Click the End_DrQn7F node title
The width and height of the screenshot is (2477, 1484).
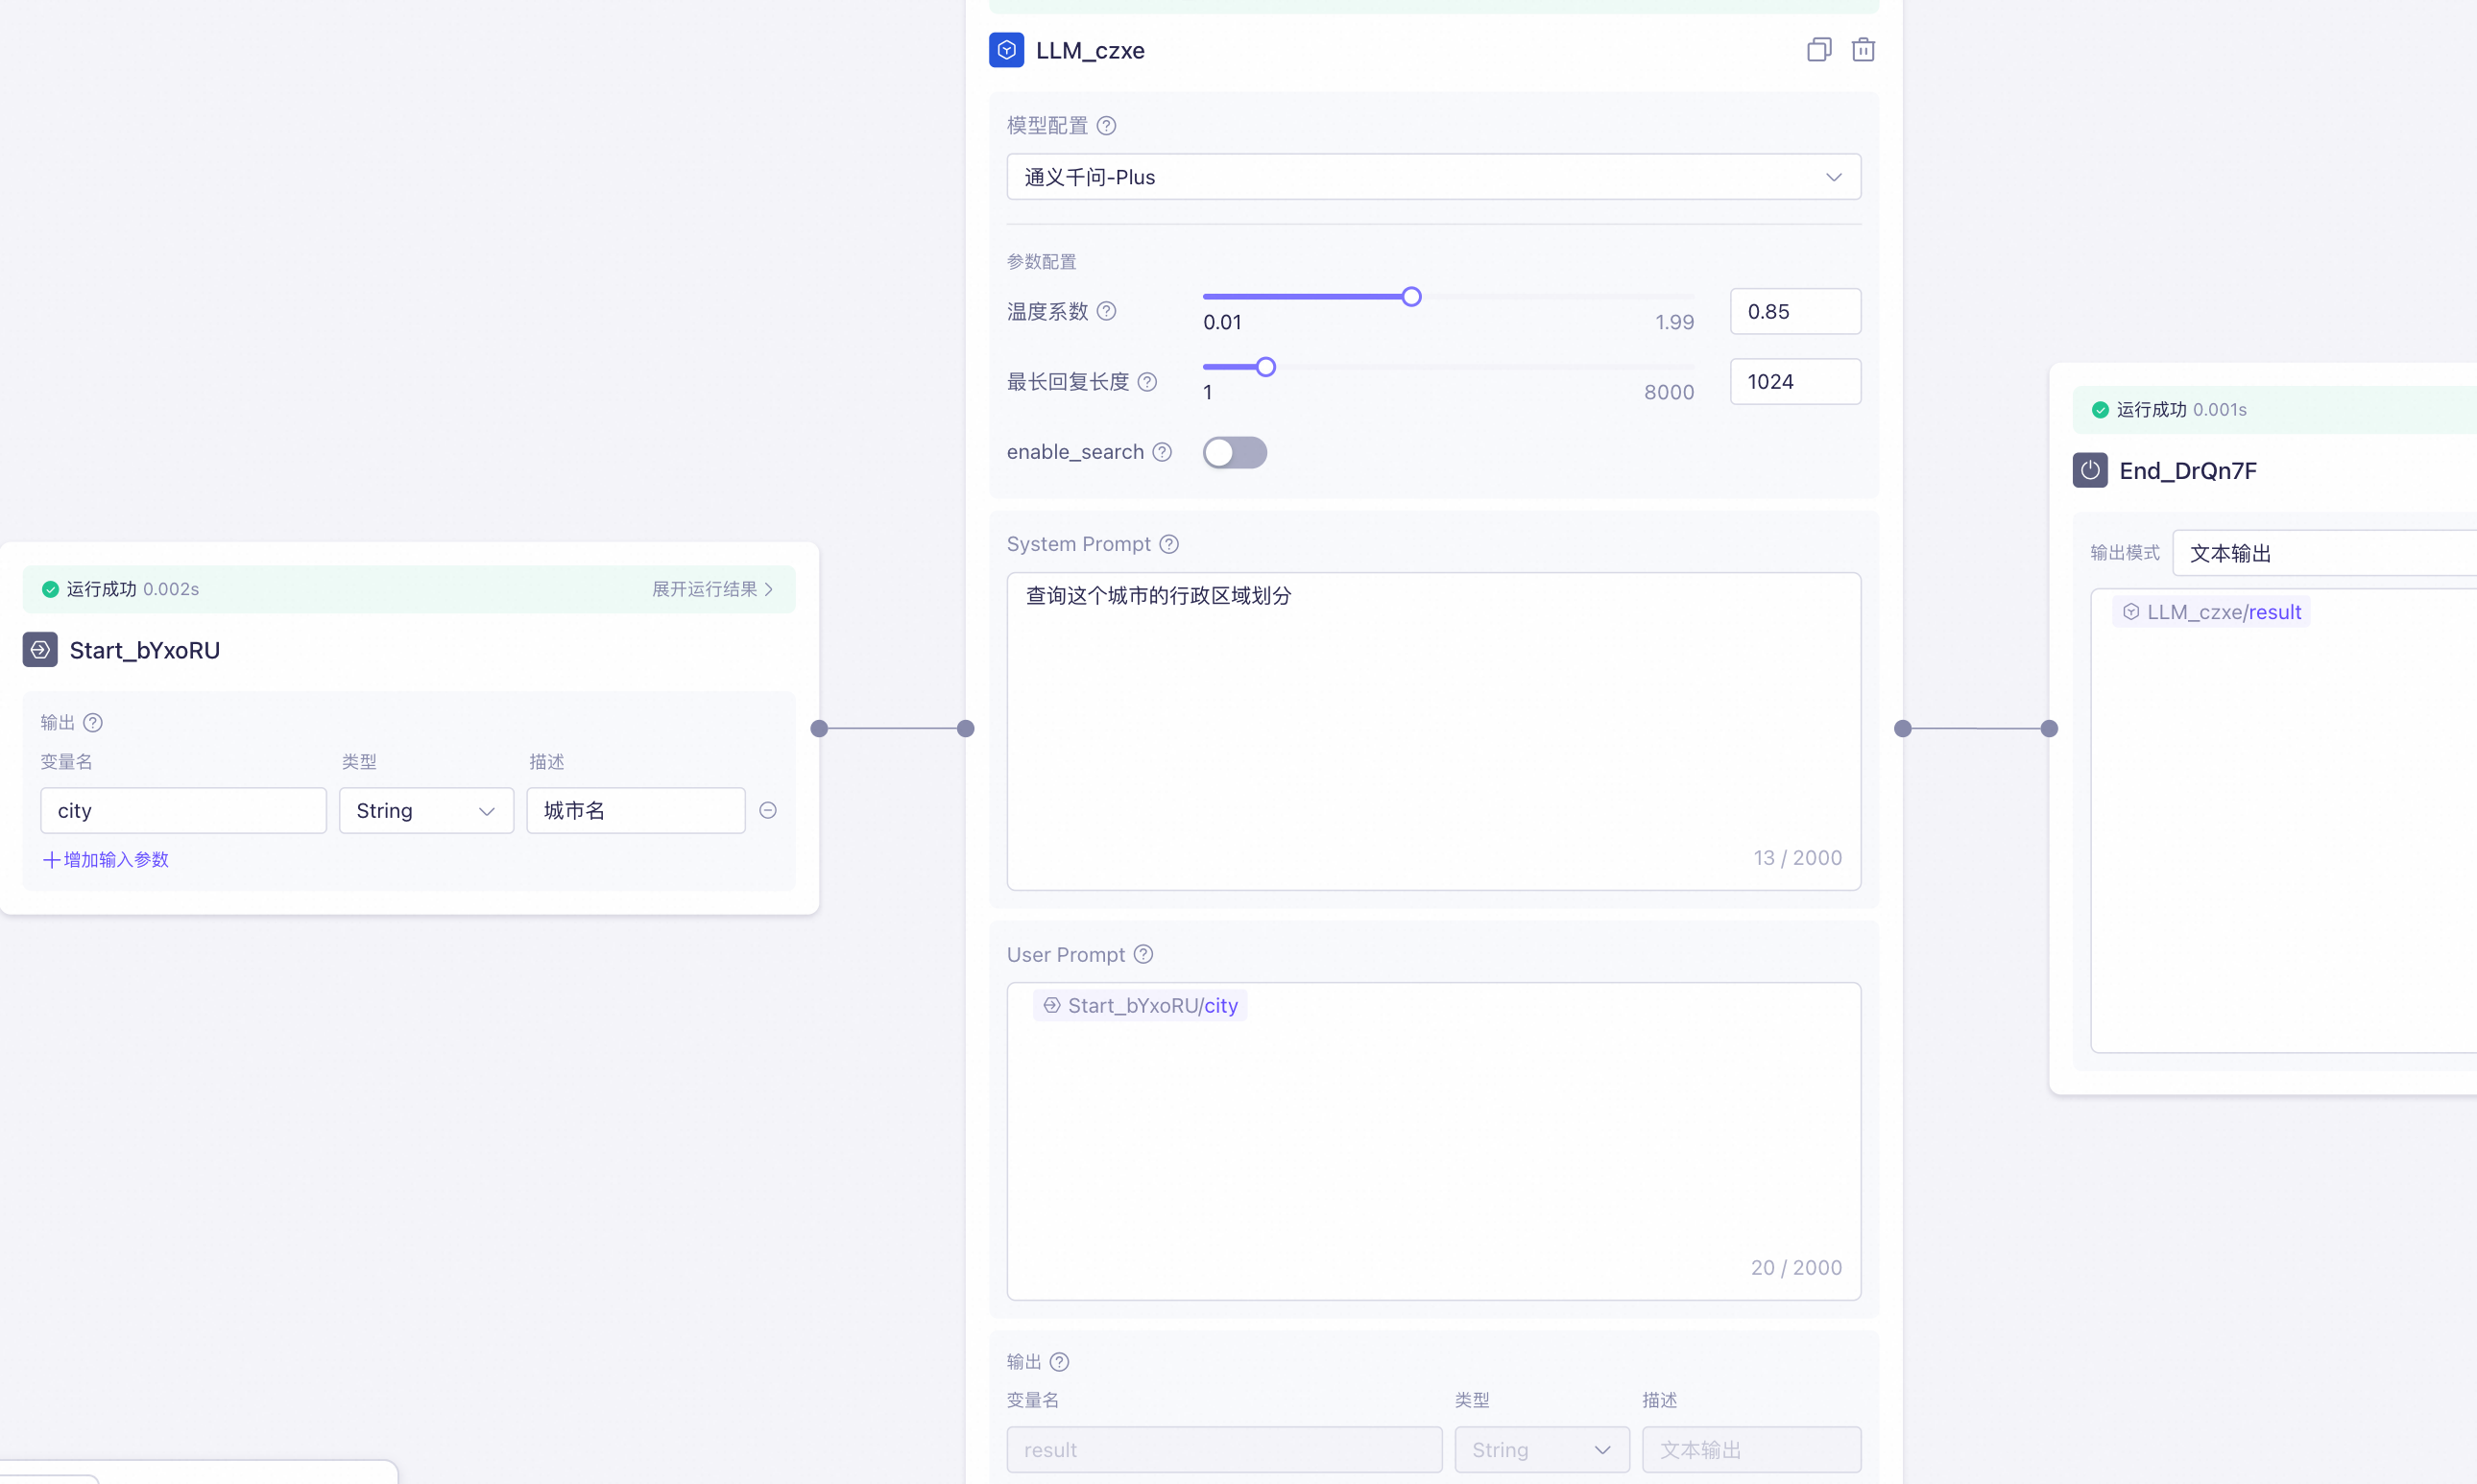click(2188, 470)
